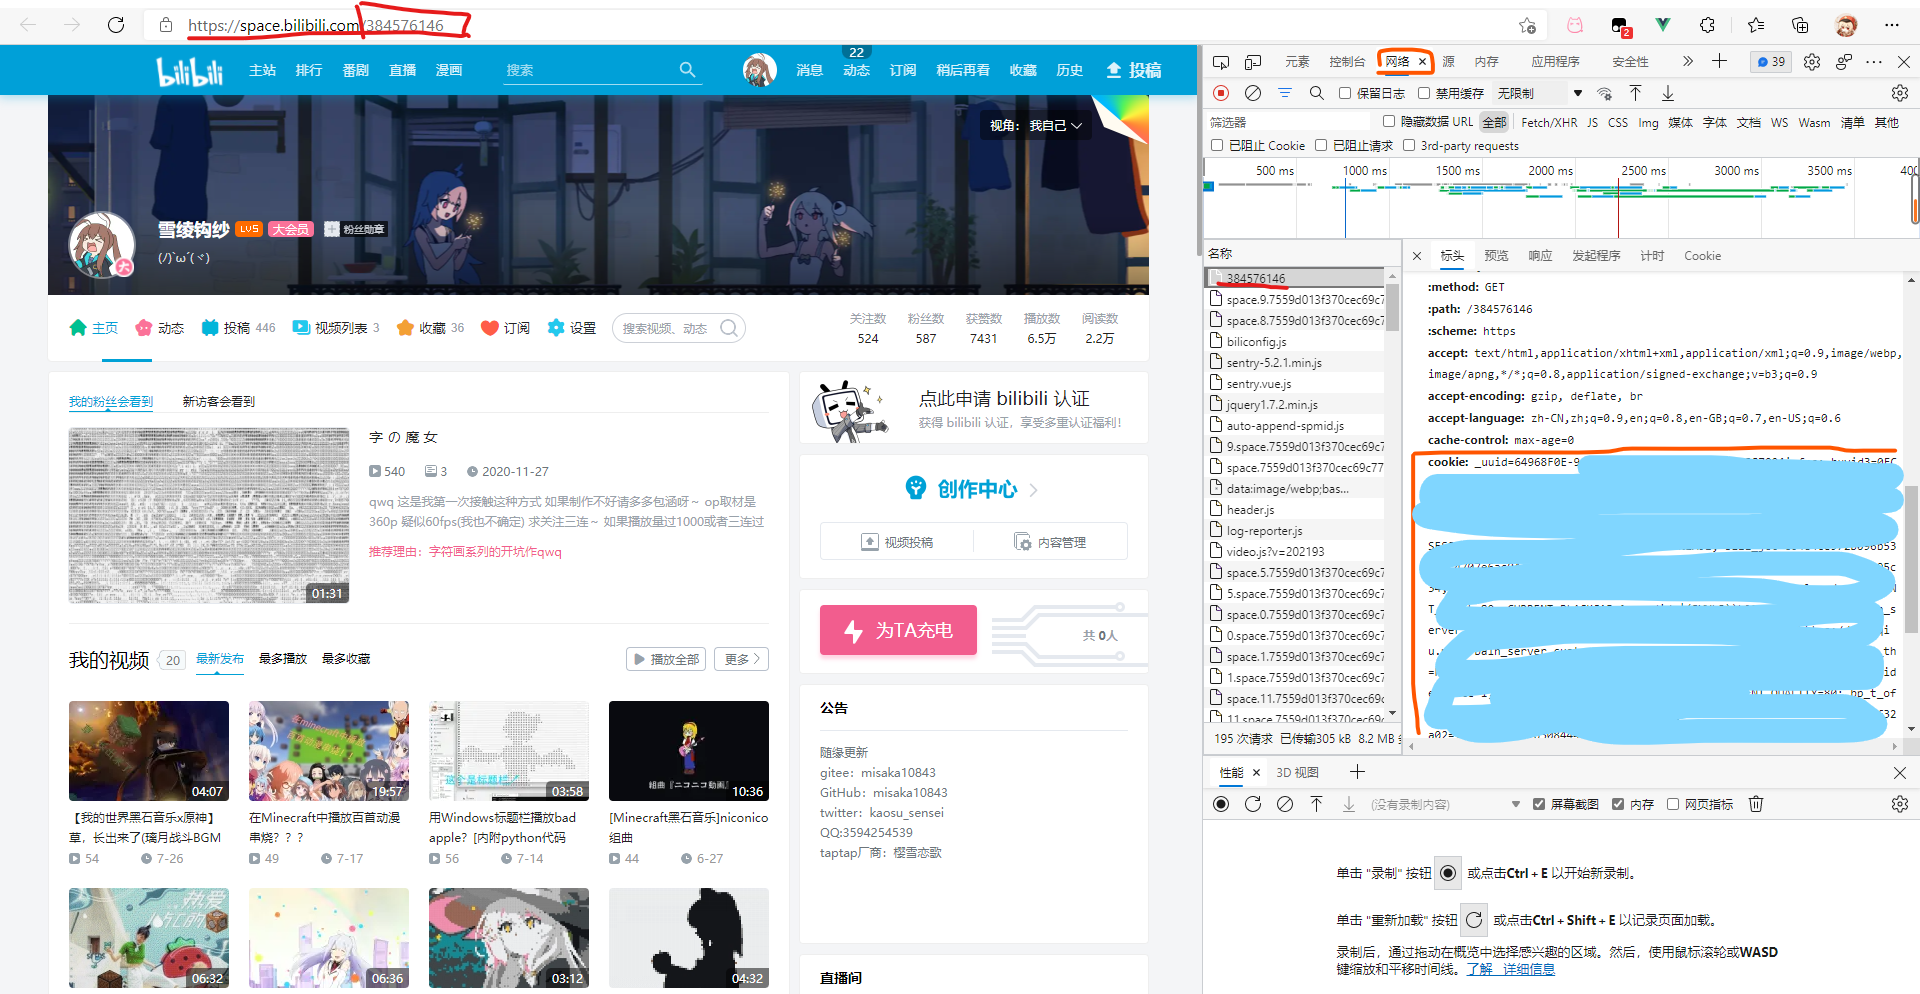1920x994 pixels.
Task: Clear the network log with the circle-slash icon
Action: pyautogui.click(x=1252, y=93)
